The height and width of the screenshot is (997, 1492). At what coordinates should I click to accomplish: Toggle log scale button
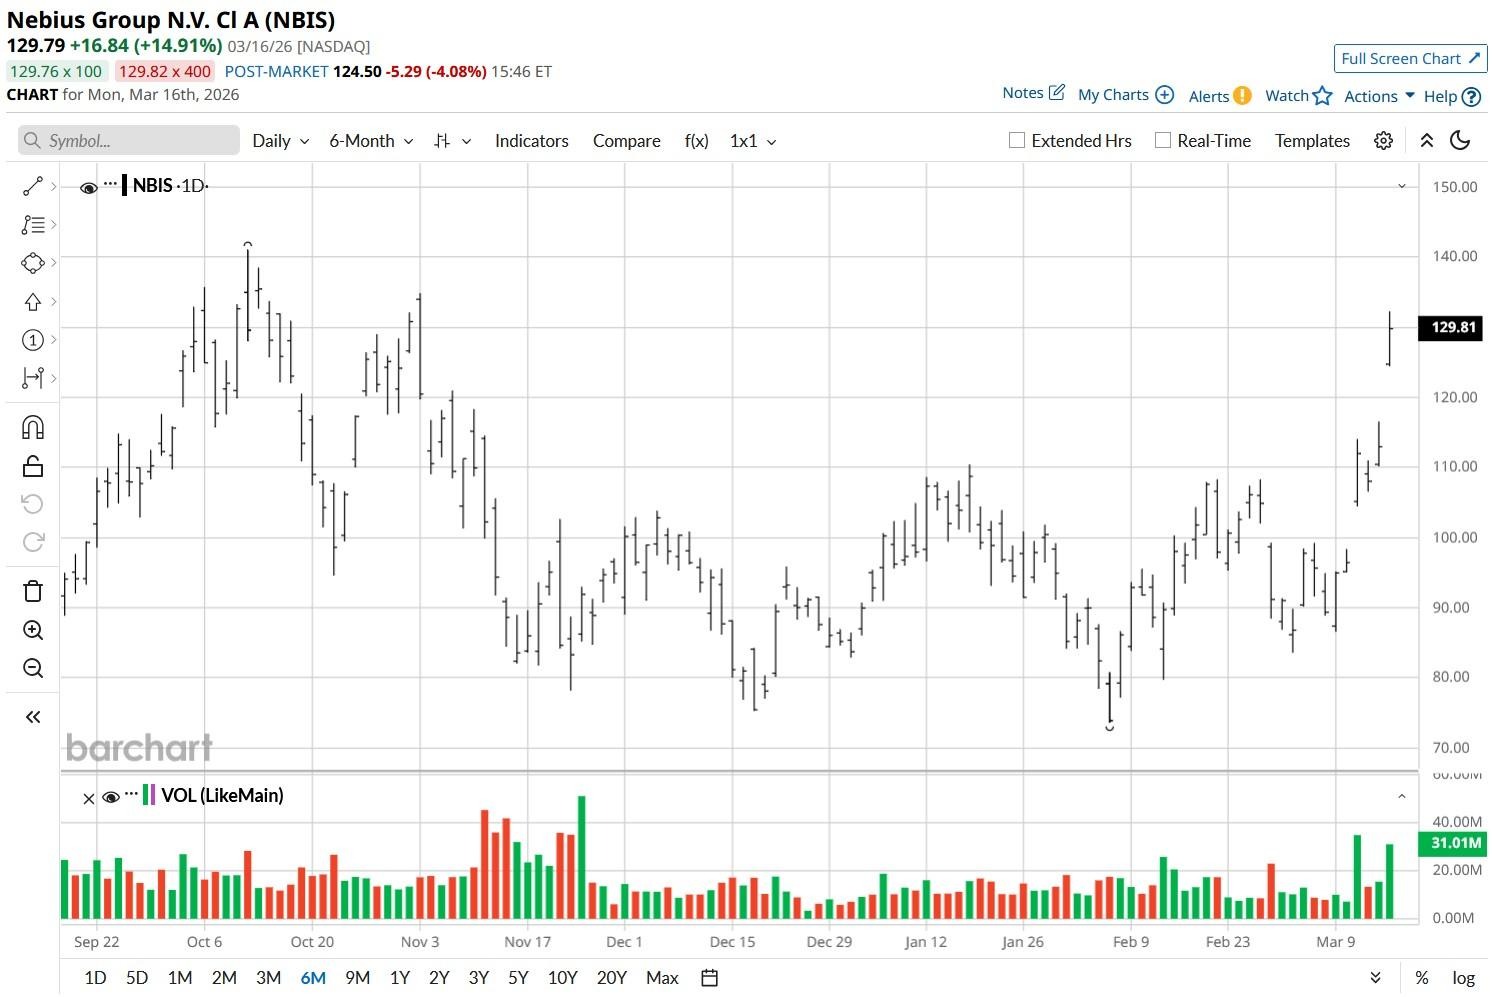point(1463,978)
